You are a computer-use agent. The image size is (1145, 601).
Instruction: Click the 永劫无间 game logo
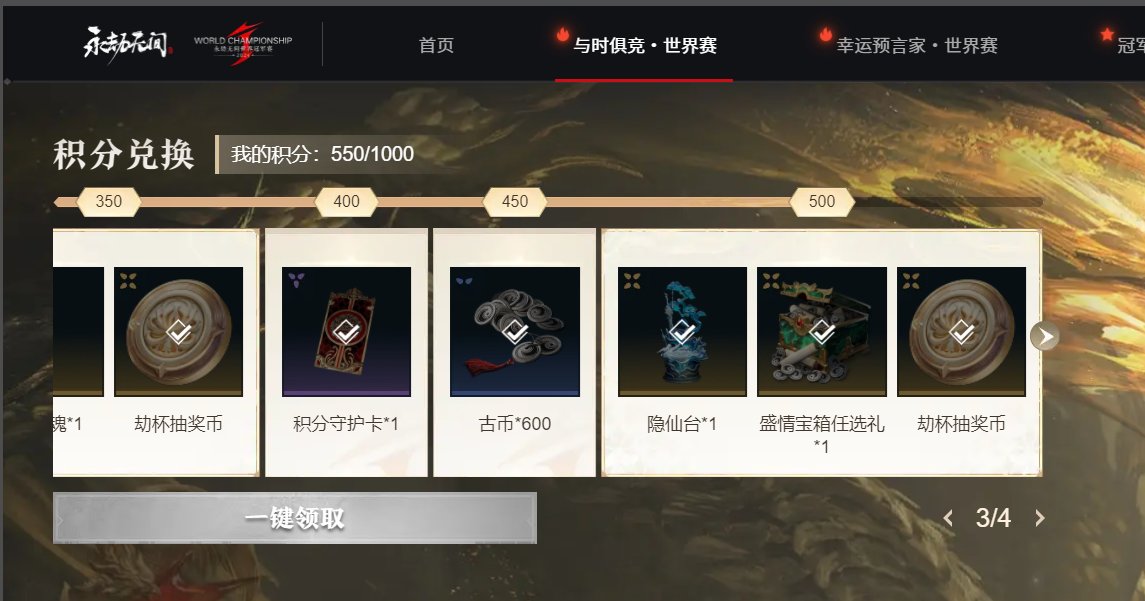(x=128, y=45)
